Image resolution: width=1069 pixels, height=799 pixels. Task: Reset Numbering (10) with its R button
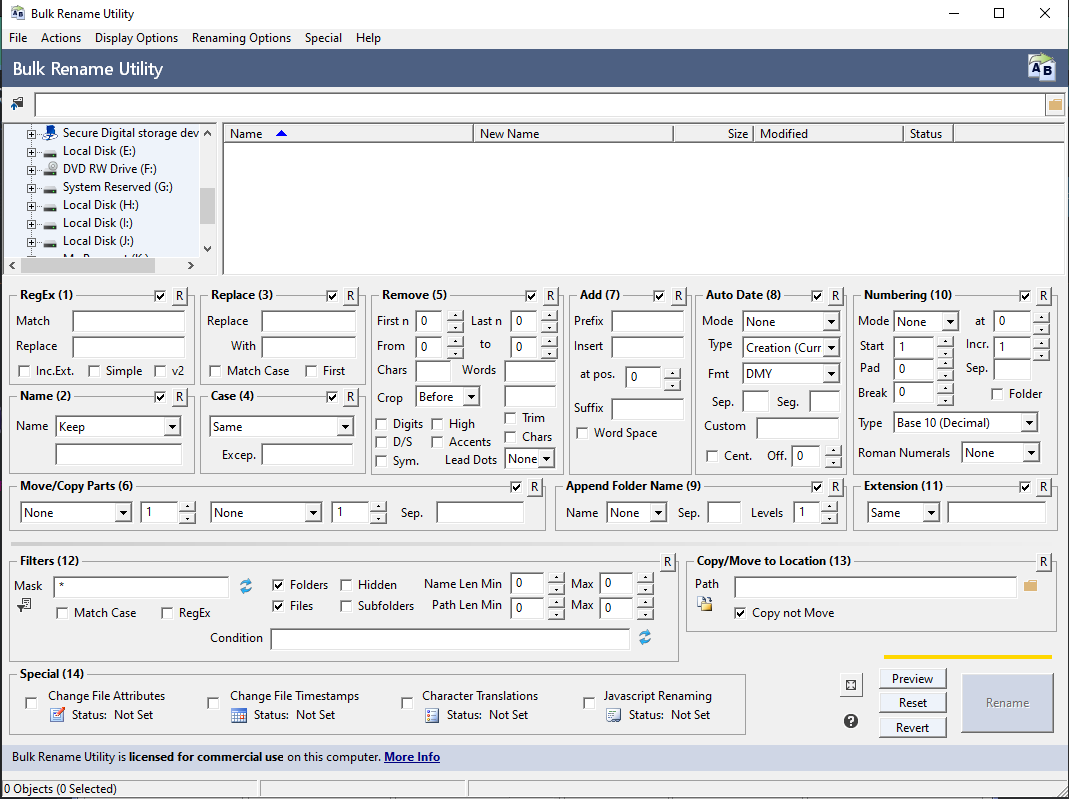pos(1043,296)
